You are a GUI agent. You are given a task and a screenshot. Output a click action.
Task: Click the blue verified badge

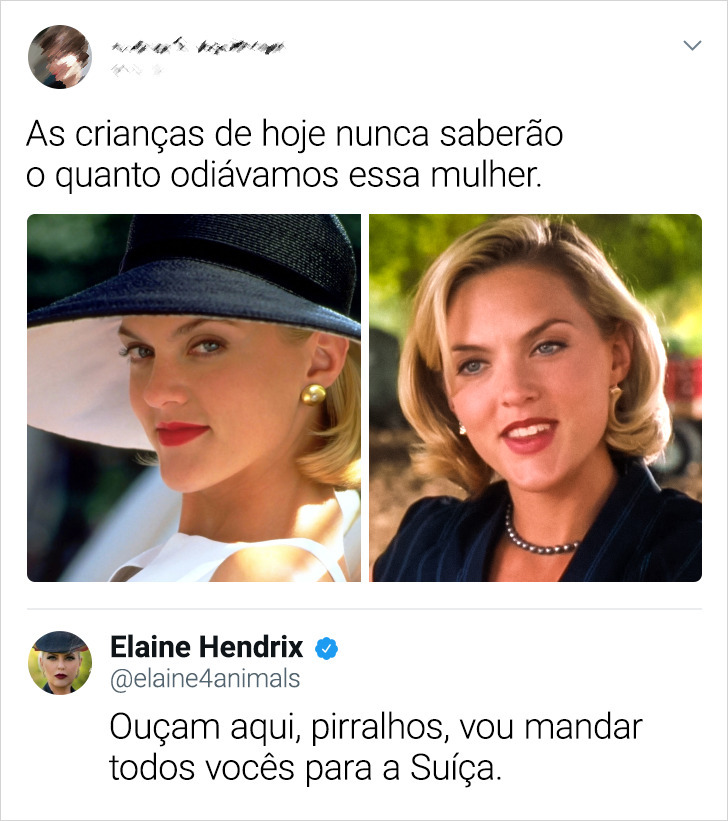326,649
